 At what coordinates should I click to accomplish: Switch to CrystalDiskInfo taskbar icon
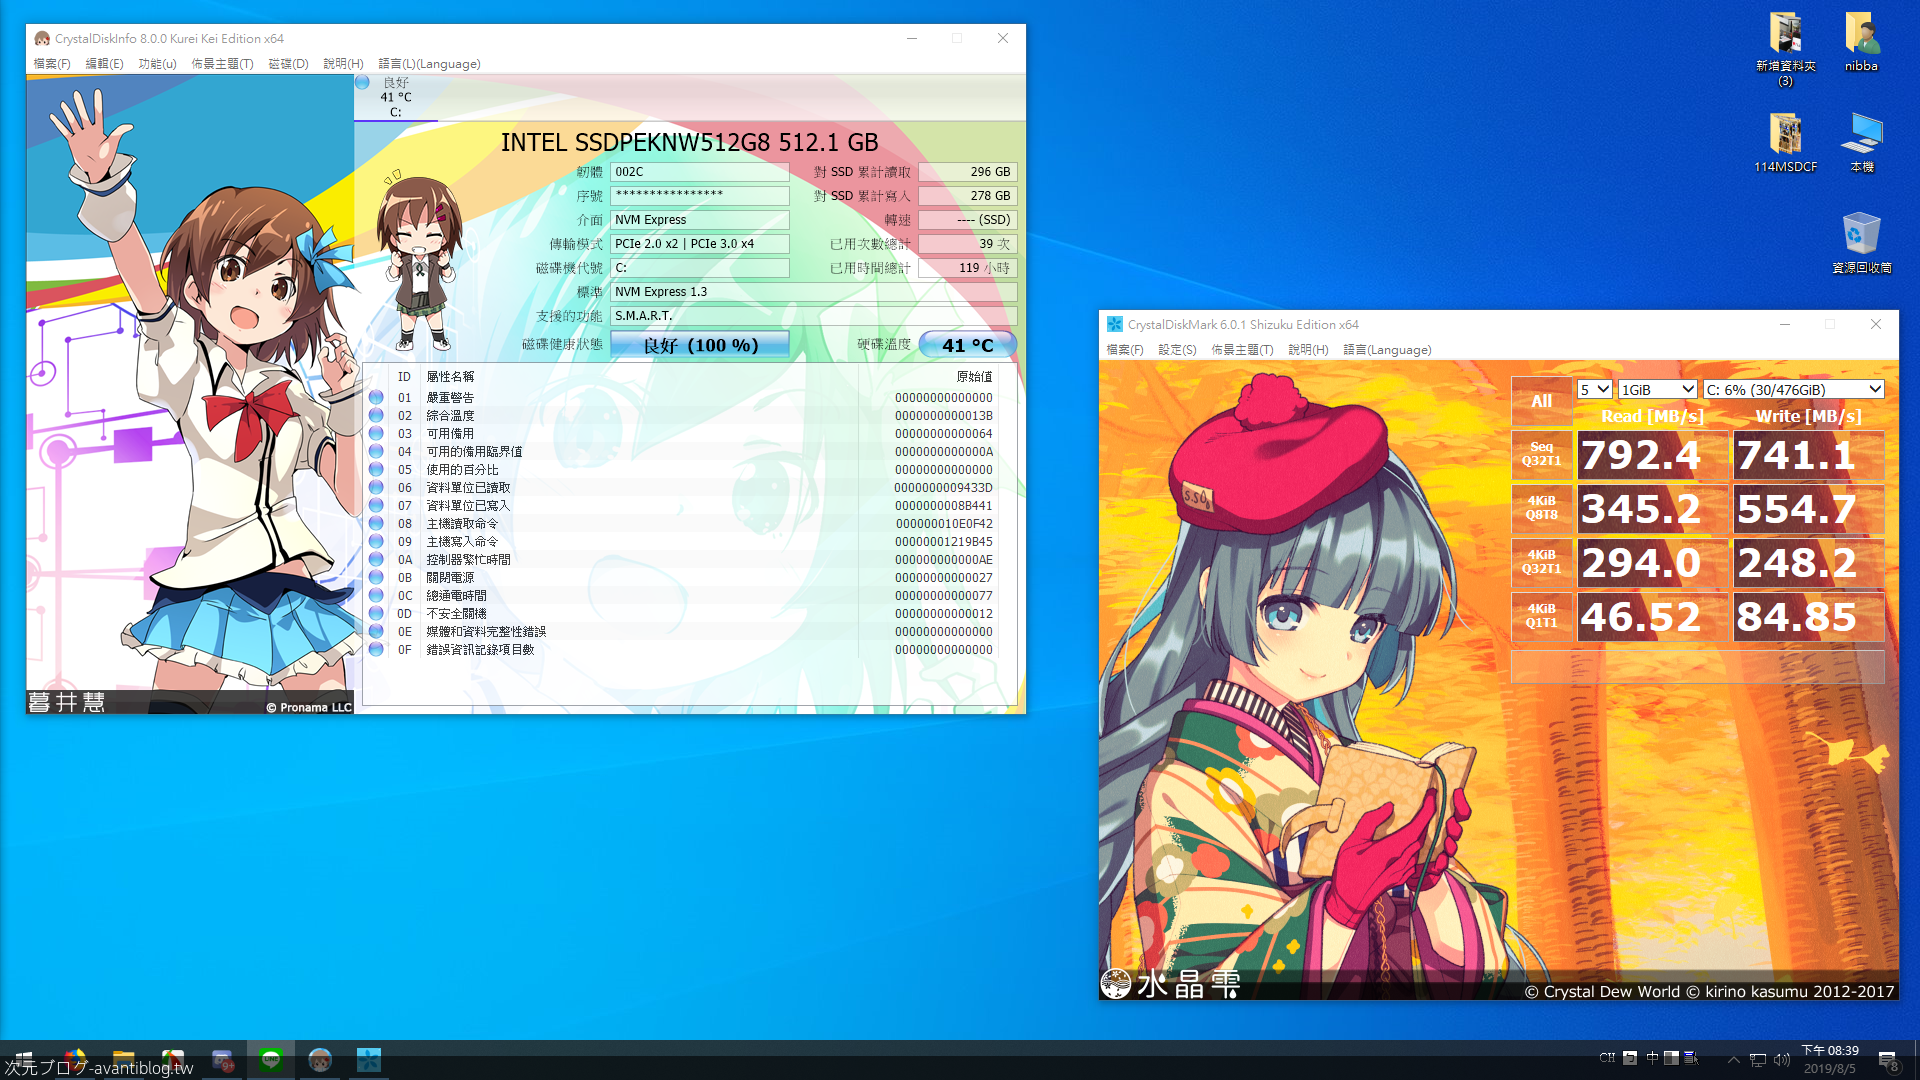tap(320, 1060)
